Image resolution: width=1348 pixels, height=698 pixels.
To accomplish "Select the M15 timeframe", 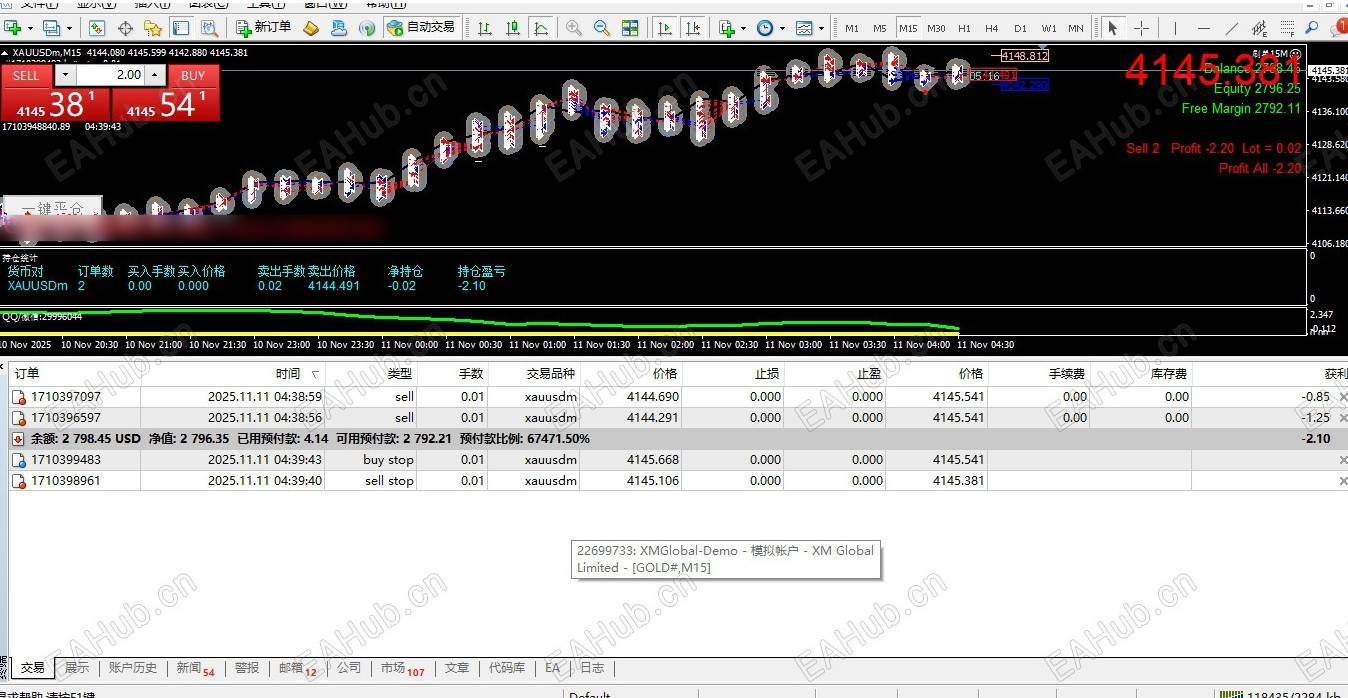I will (x=908, y=28).
